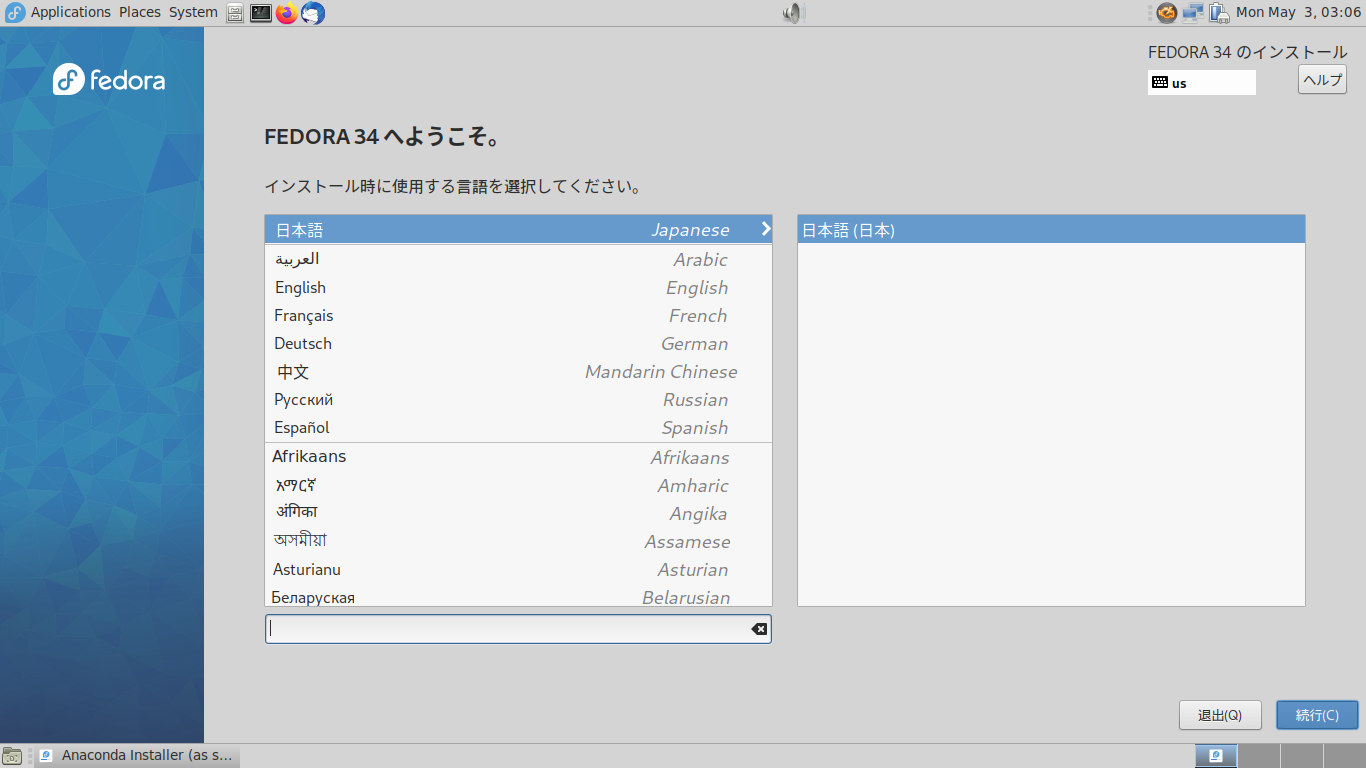Select Asturianu Asturian language row
This screenshot has width=1366, height=768.
[x=518, y=569]
